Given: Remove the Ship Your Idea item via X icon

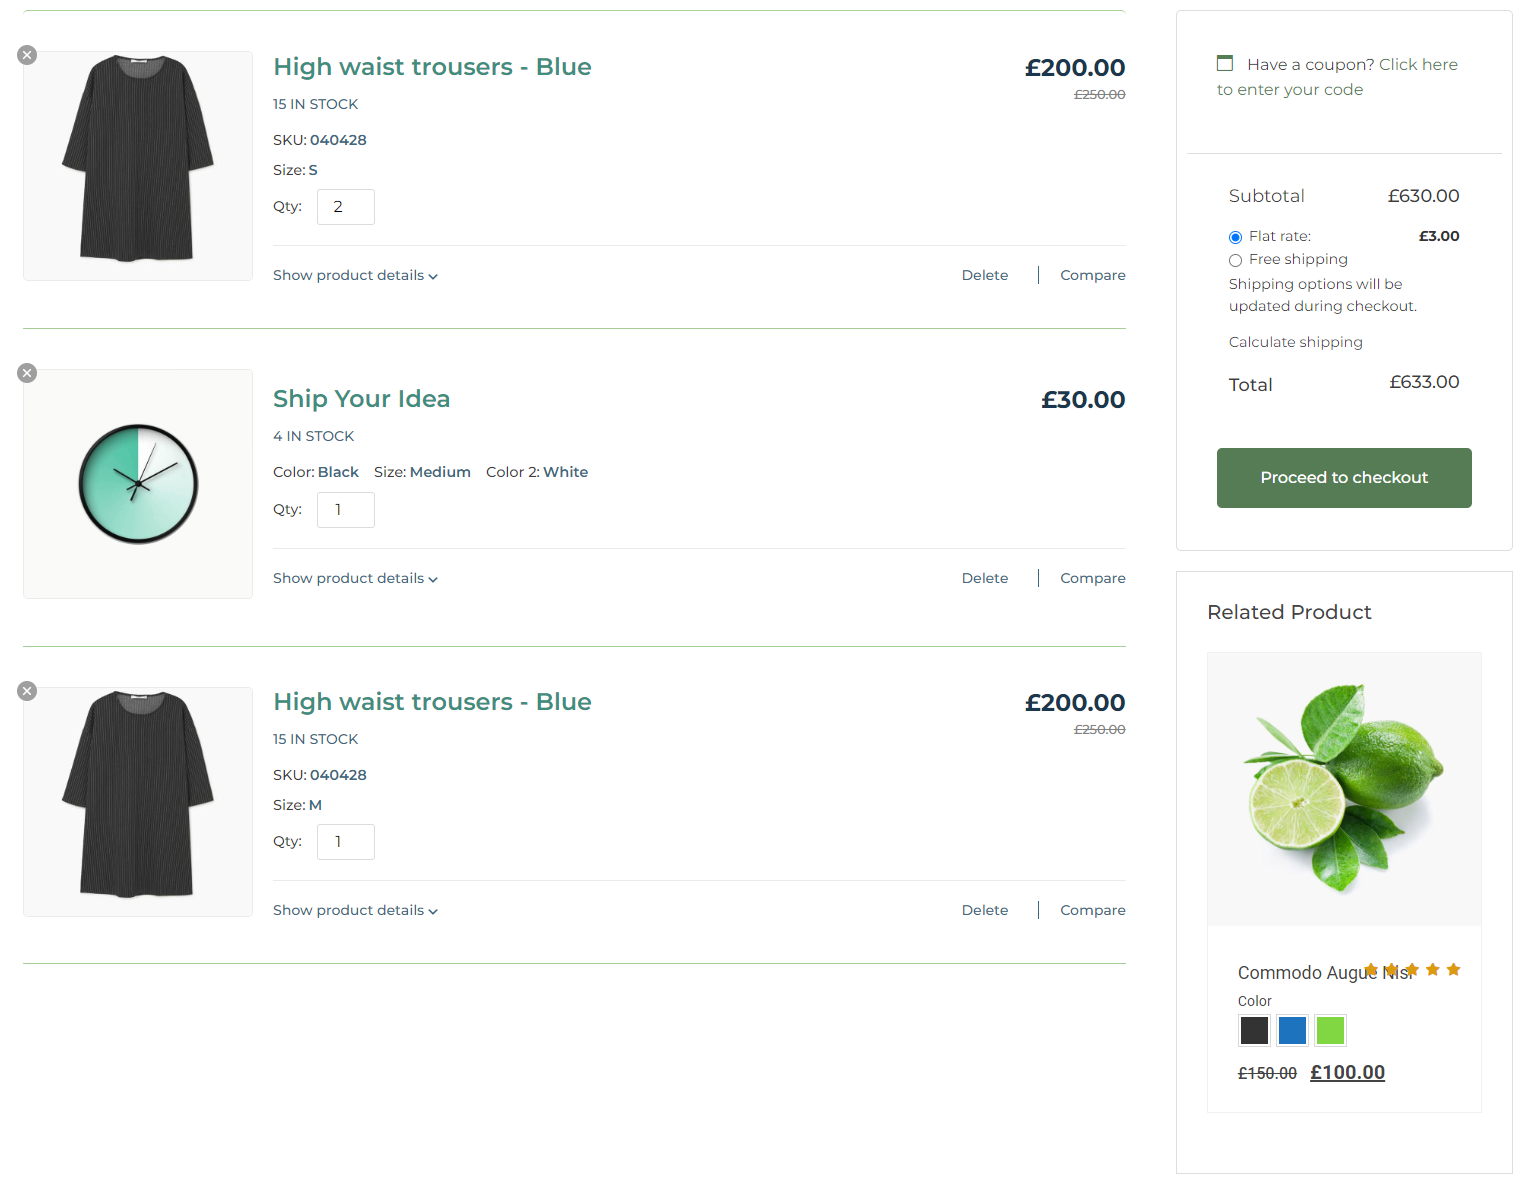Looking at the screenshot, I should pos(27,373).
